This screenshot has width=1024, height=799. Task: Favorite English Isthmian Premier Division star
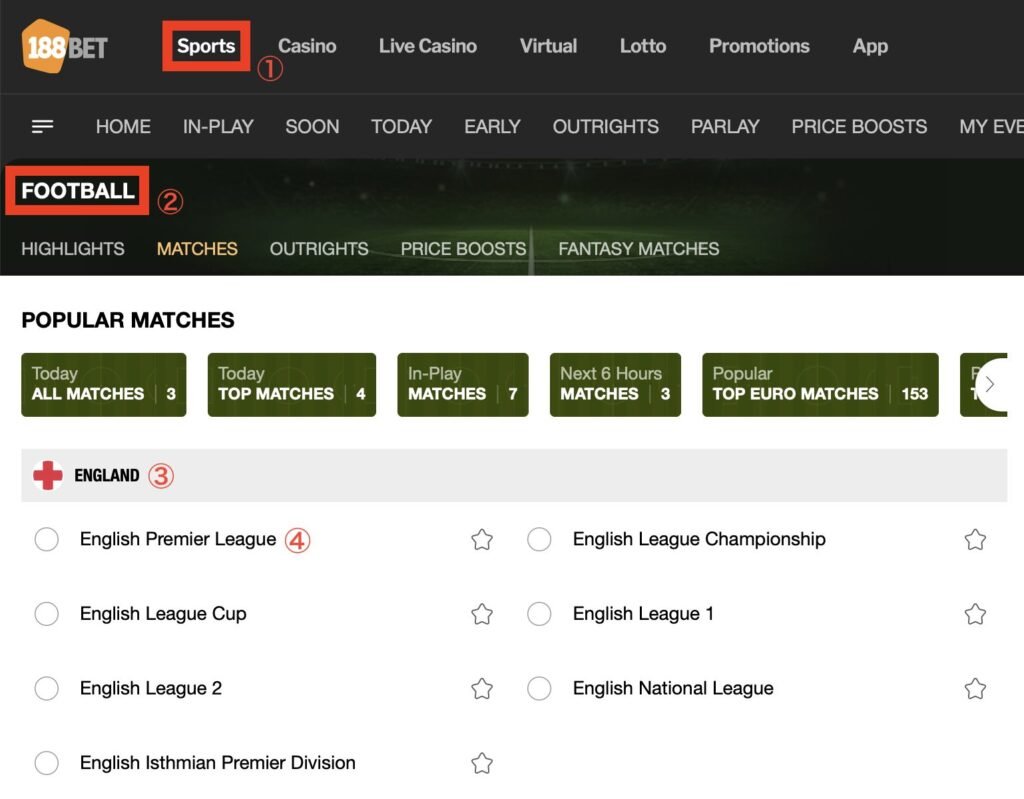[x=482, y=763]
